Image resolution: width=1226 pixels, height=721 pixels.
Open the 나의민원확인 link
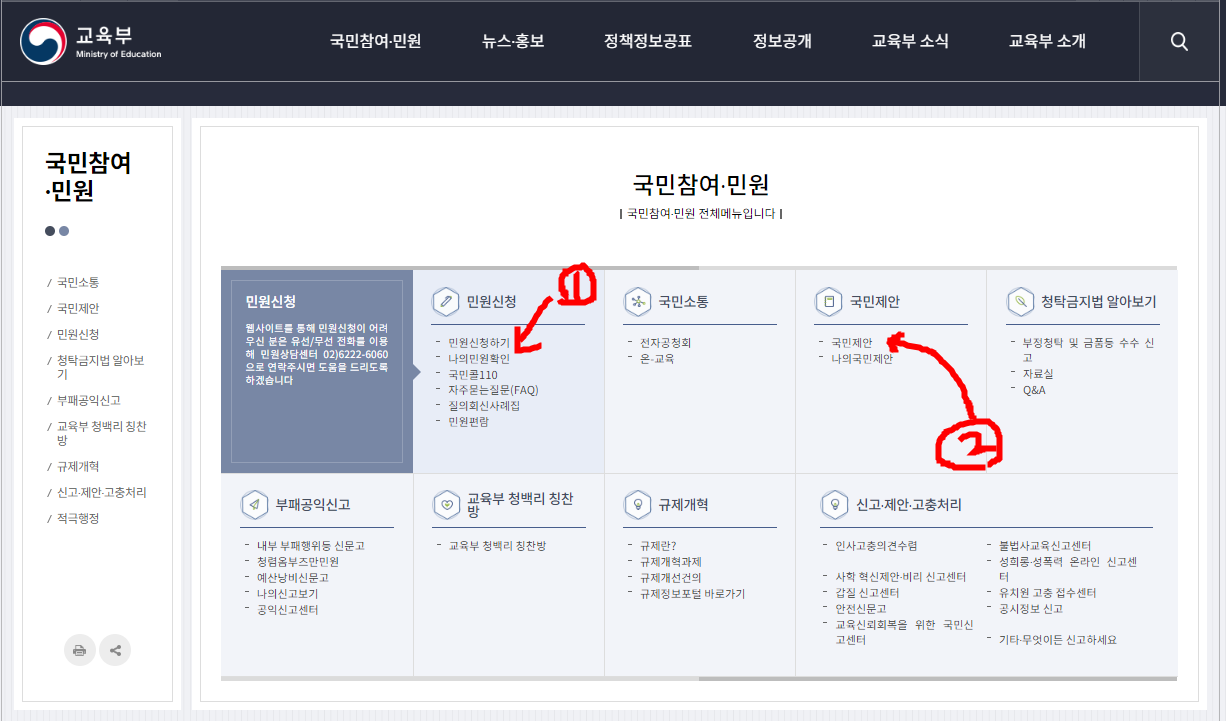479,359
